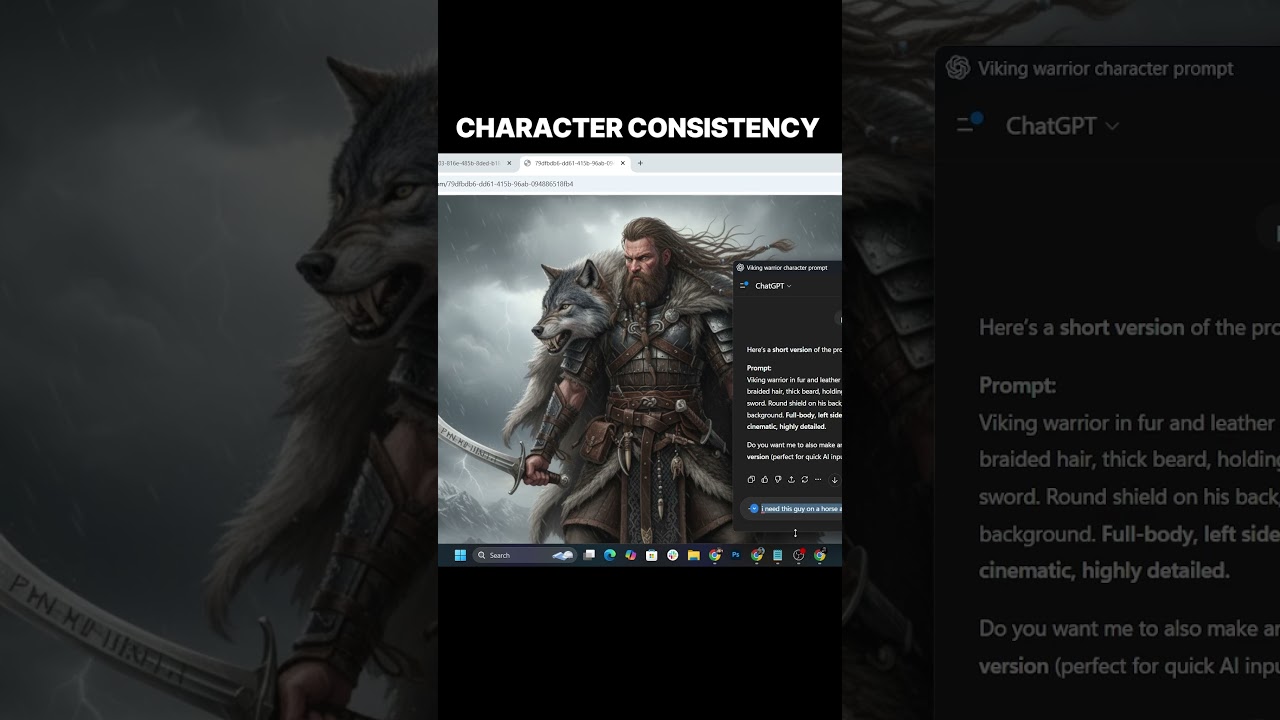Open a new browser tab
The image size is (1280, 720).
(x=640, y=163)
